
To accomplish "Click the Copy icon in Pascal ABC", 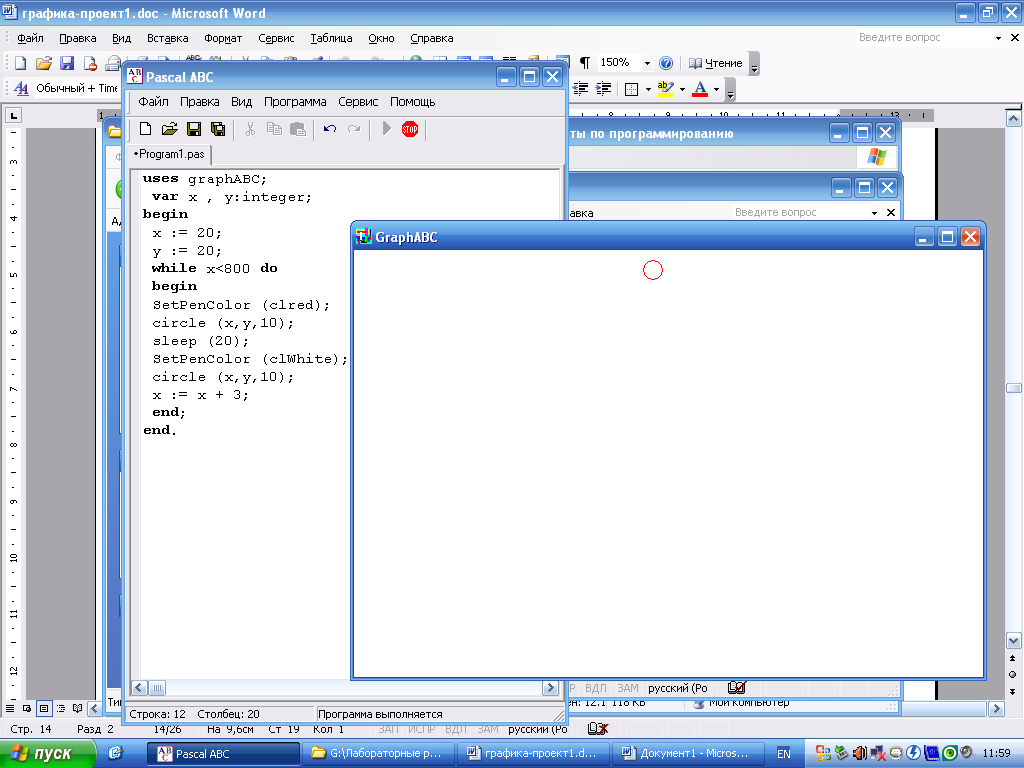I will coord(274,129).
